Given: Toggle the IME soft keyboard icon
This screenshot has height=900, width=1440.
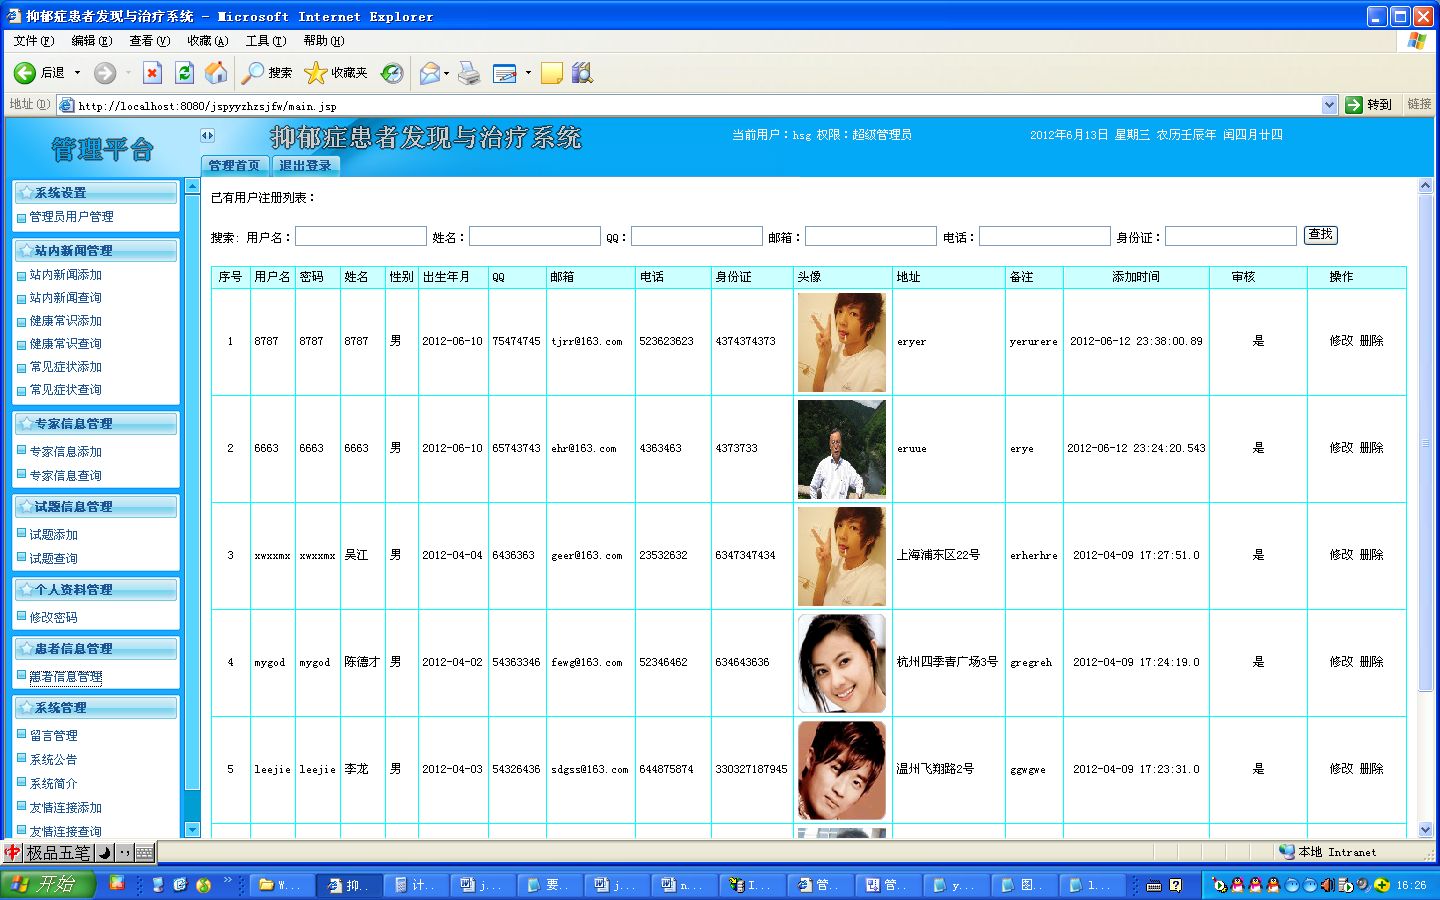Looking at the screenshot, I should 144,853.
